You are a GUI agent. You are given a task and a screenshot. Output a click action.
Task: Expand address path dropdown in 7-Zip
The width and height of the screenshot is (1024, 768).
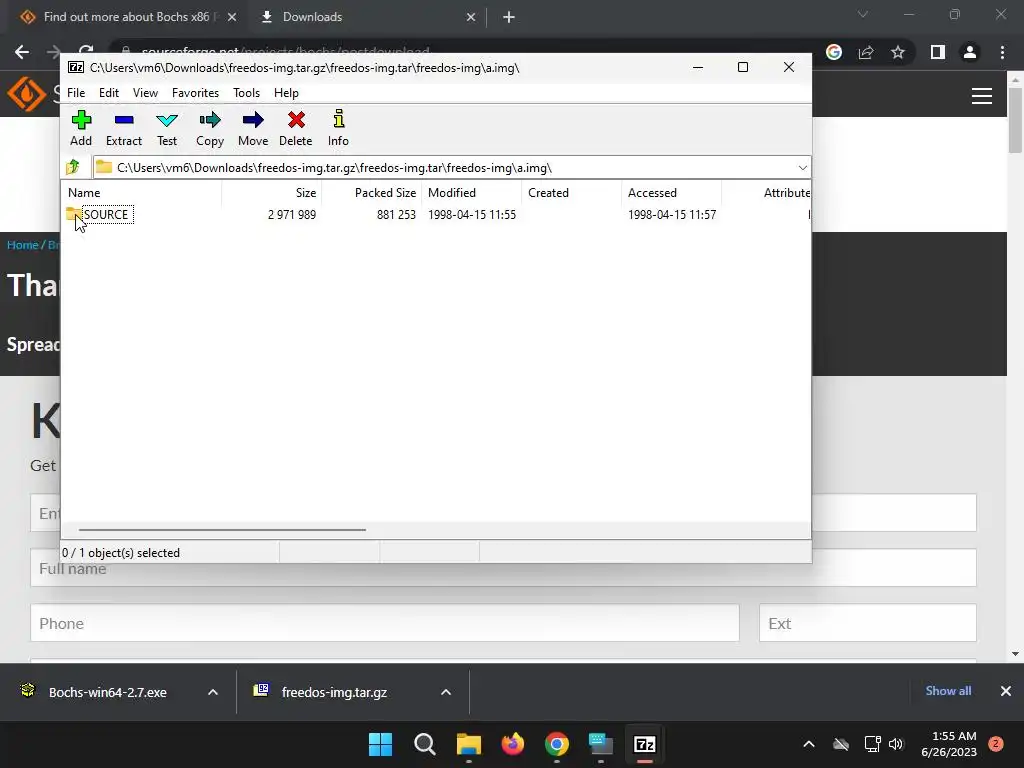point(803,168)
